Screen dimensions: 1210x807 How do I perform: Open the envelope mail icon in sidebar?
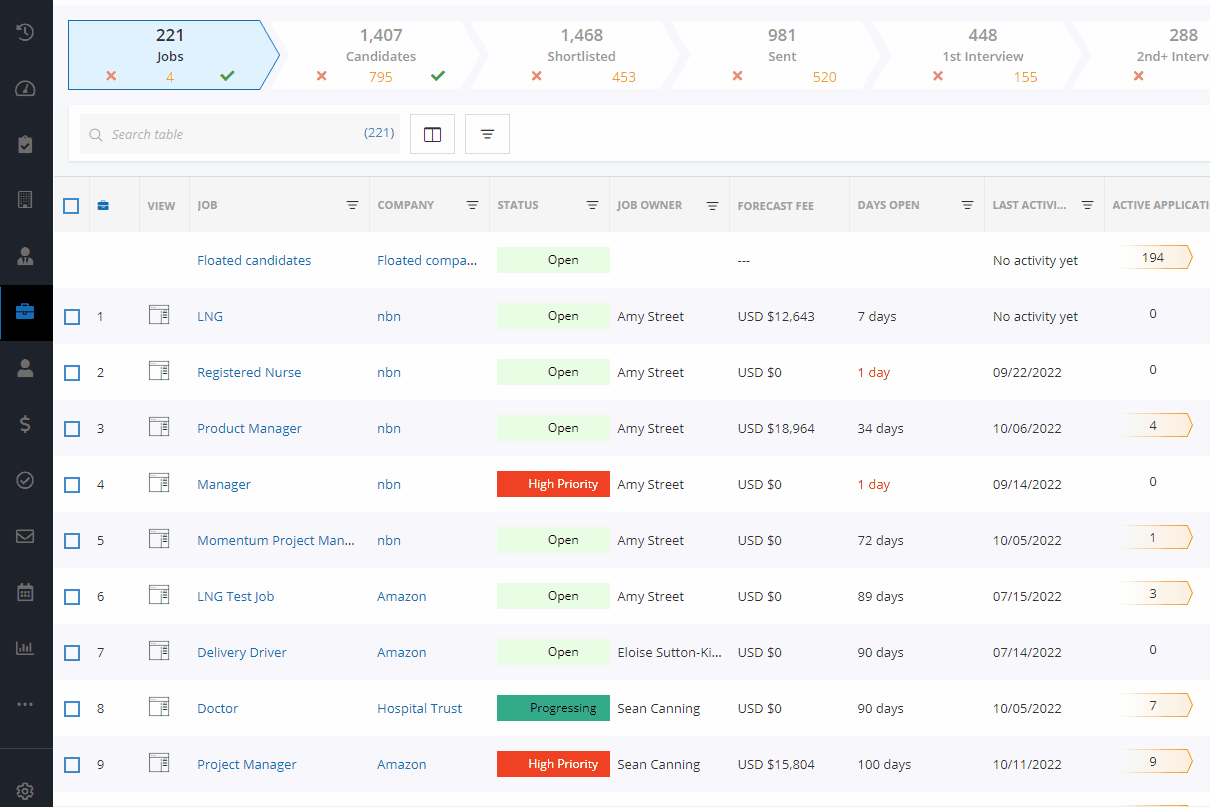tap(26, 536)
